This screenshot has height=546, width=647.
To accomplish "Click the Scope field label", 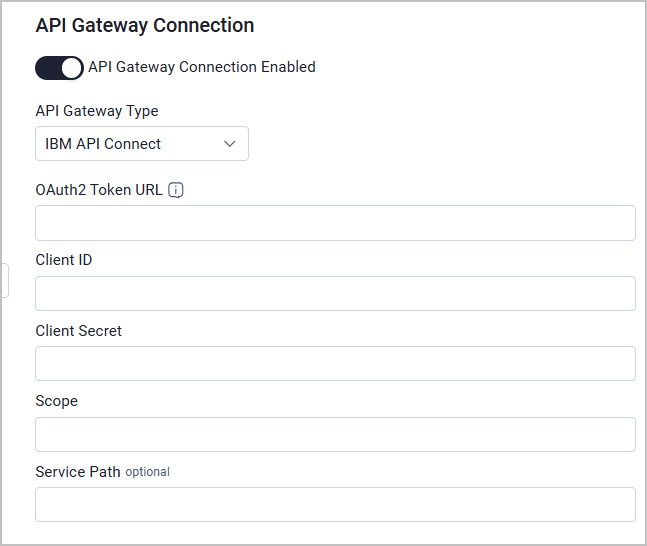I will [57, 401].
